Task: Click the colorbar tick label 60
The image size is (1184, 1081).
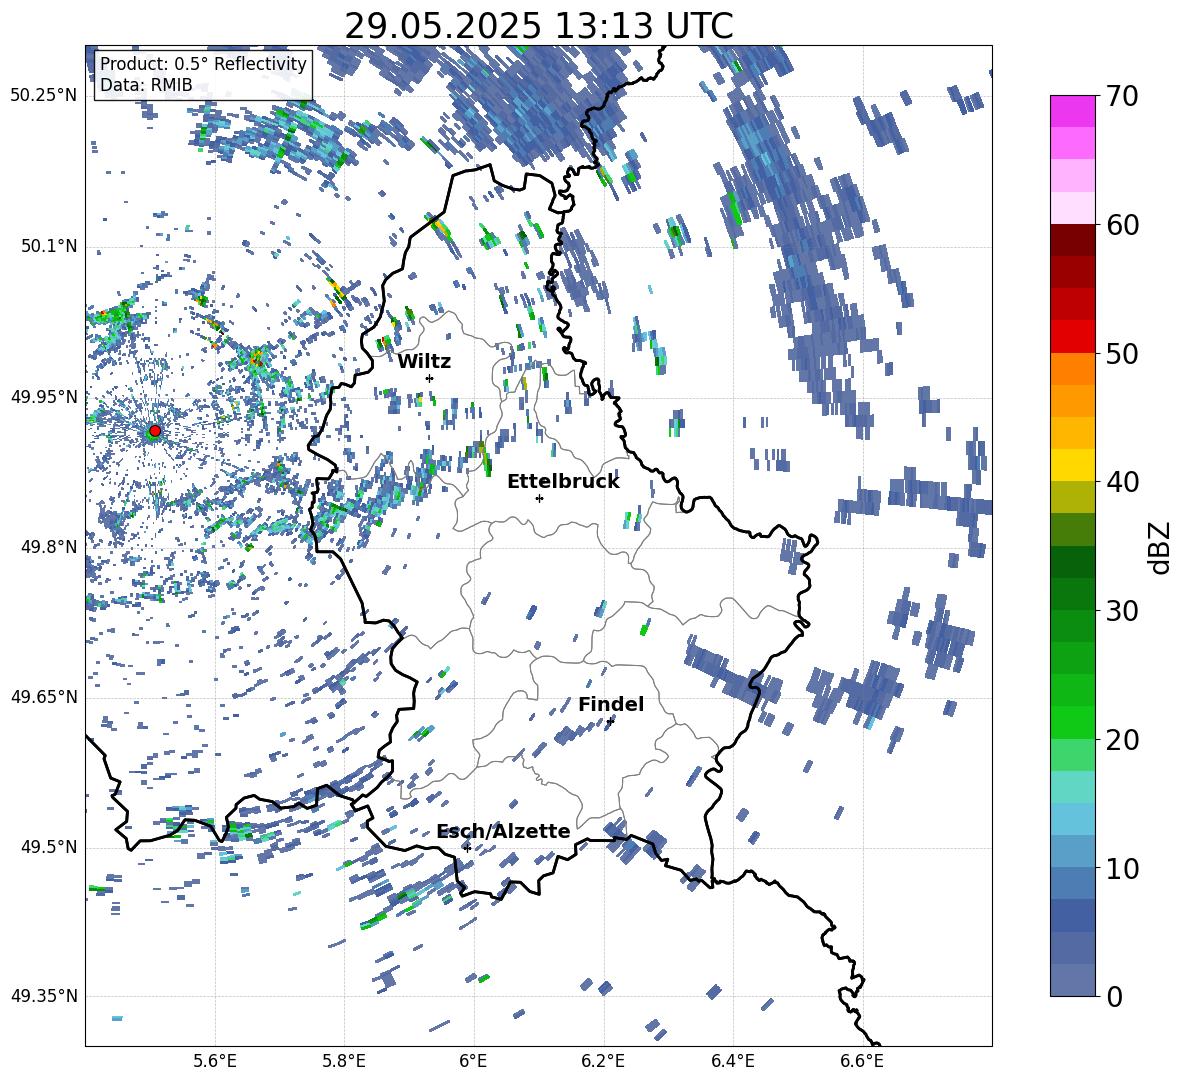Action: point(1122,225)
